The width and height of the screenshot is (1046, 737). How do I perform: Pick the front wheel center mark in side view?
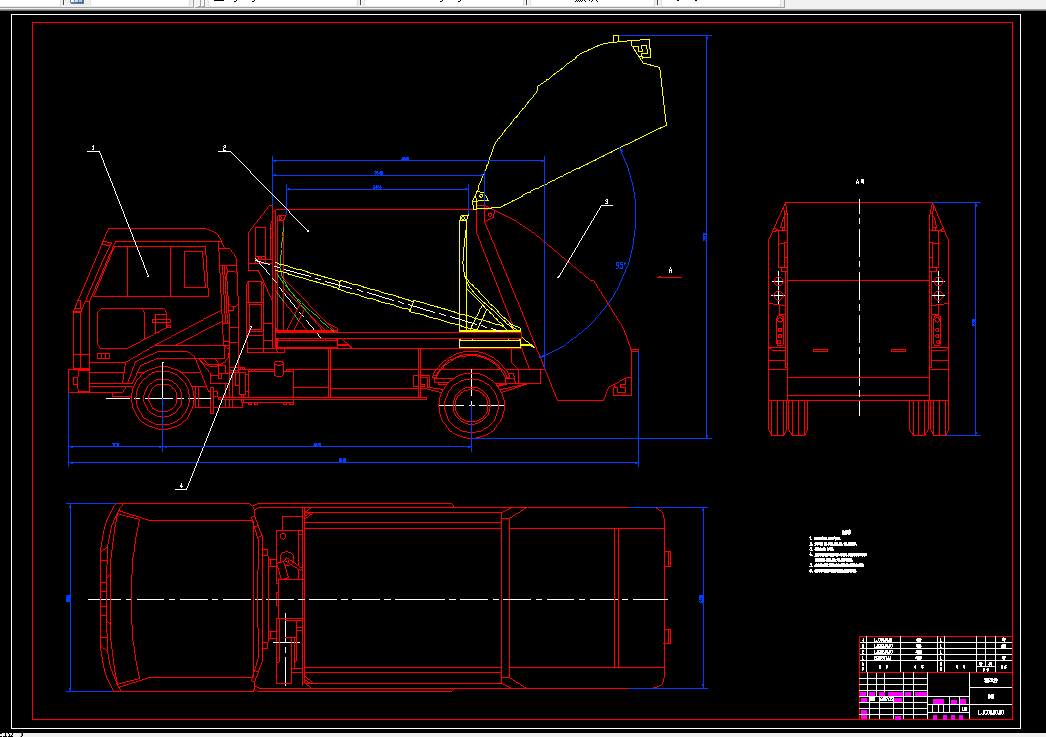pos(163,398)
